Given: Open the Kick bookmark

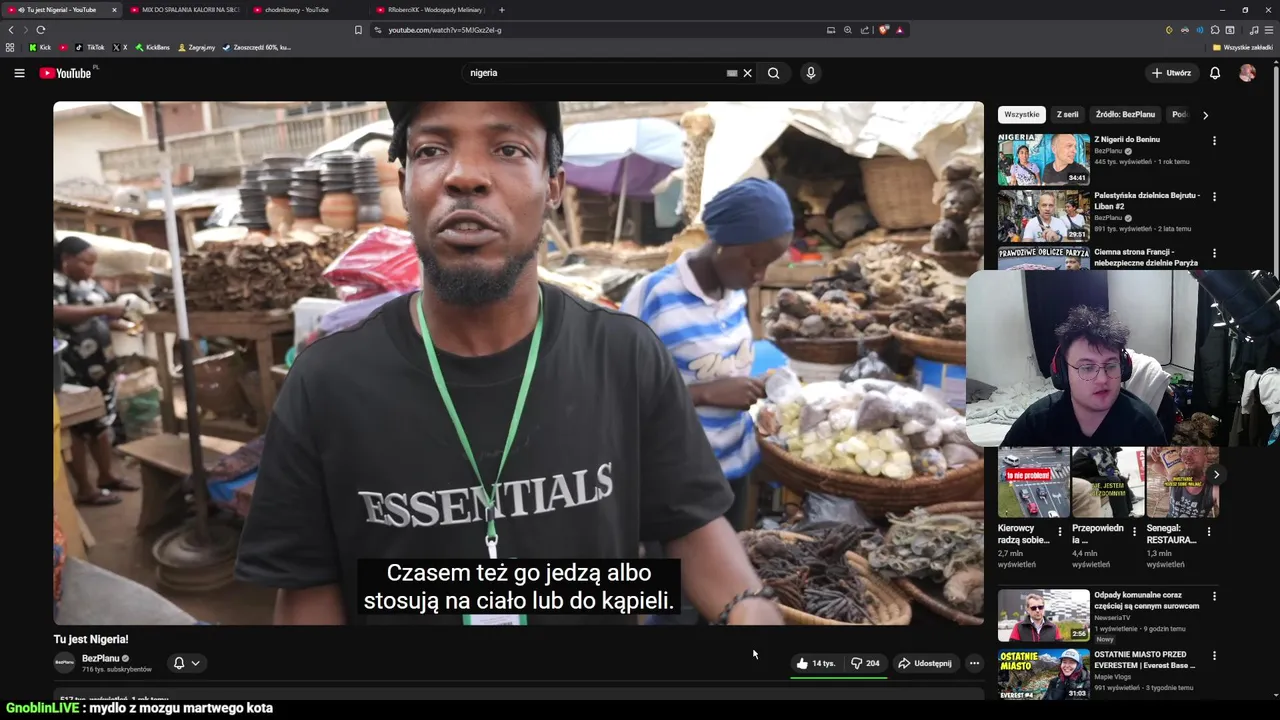Looking at the screenshot, I should pos(40,47).
